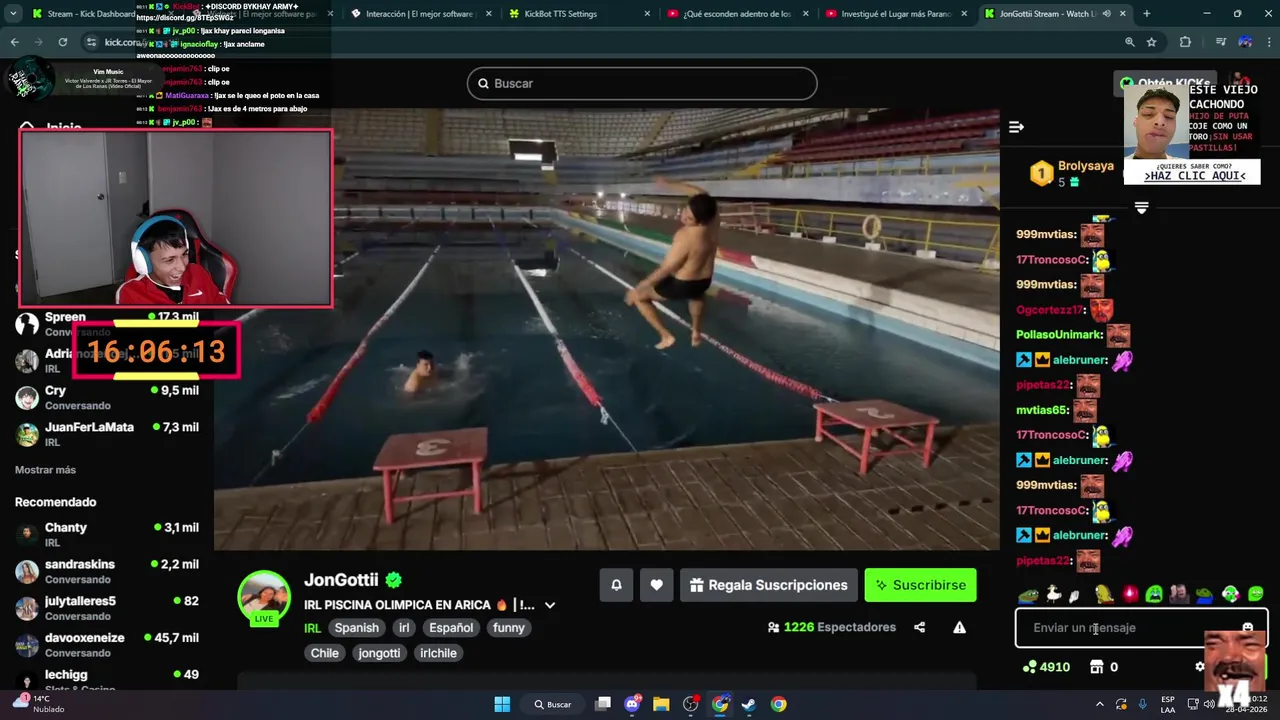Image resolution: width=1280 pixels, height=720 pixels.
Task: Show hidden system tray icons chevron
Action: [x=1100, y=704]
